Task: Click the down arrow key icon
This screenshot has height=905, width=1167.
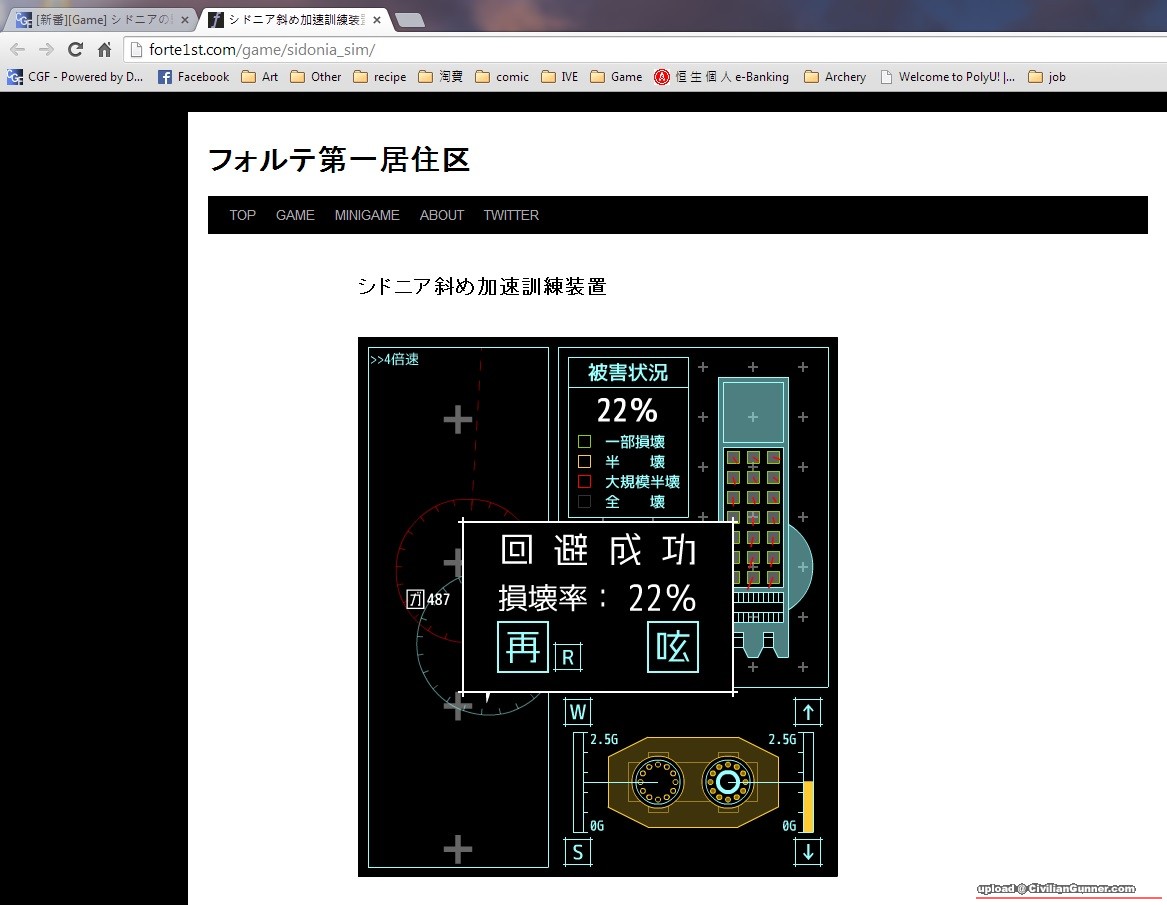Action: [808, 852]
